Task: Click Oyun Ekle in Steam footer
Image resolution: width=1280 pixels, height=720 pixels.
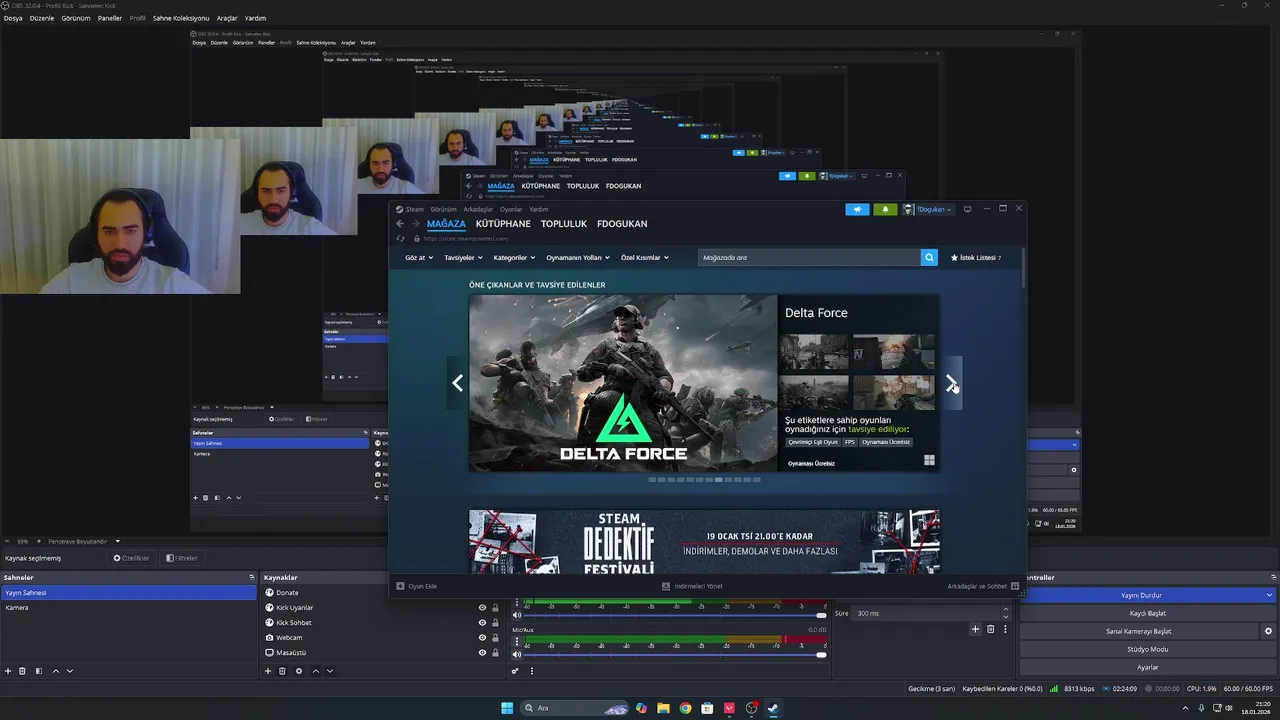Action: coord(417,586)
